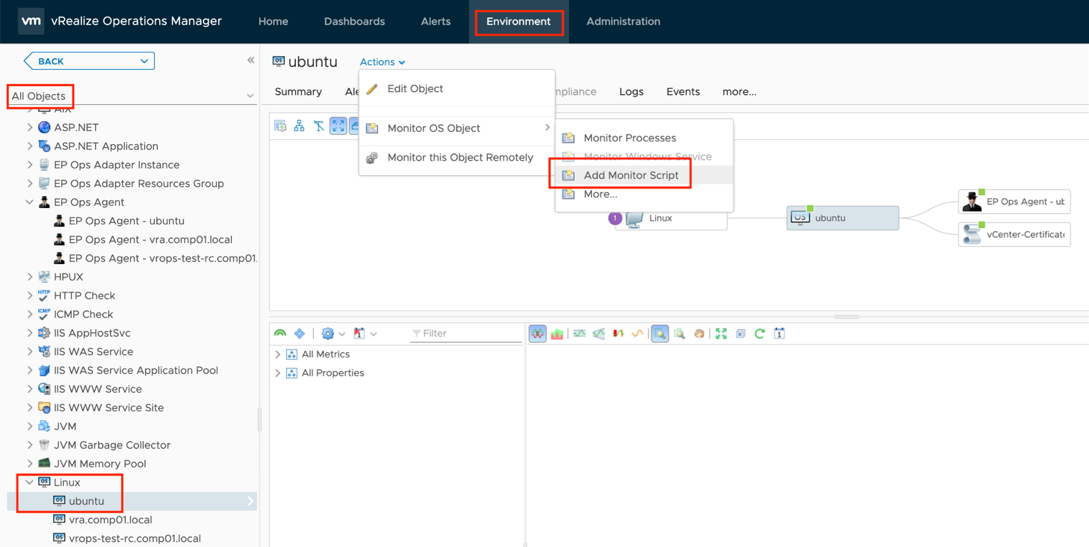The width and height of the screenshot is (1089, 547).
Task: Click the calendar date control icon
Action: point(780,334)
